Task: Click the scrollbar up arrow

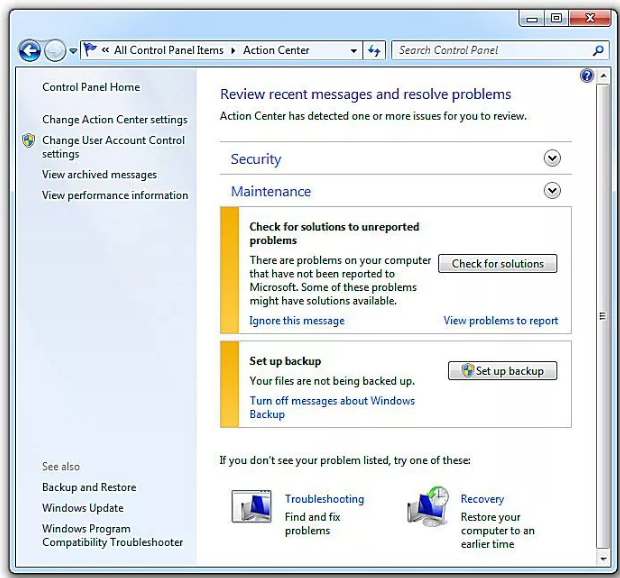Action: pyautogui.click(x=603, y=75)
